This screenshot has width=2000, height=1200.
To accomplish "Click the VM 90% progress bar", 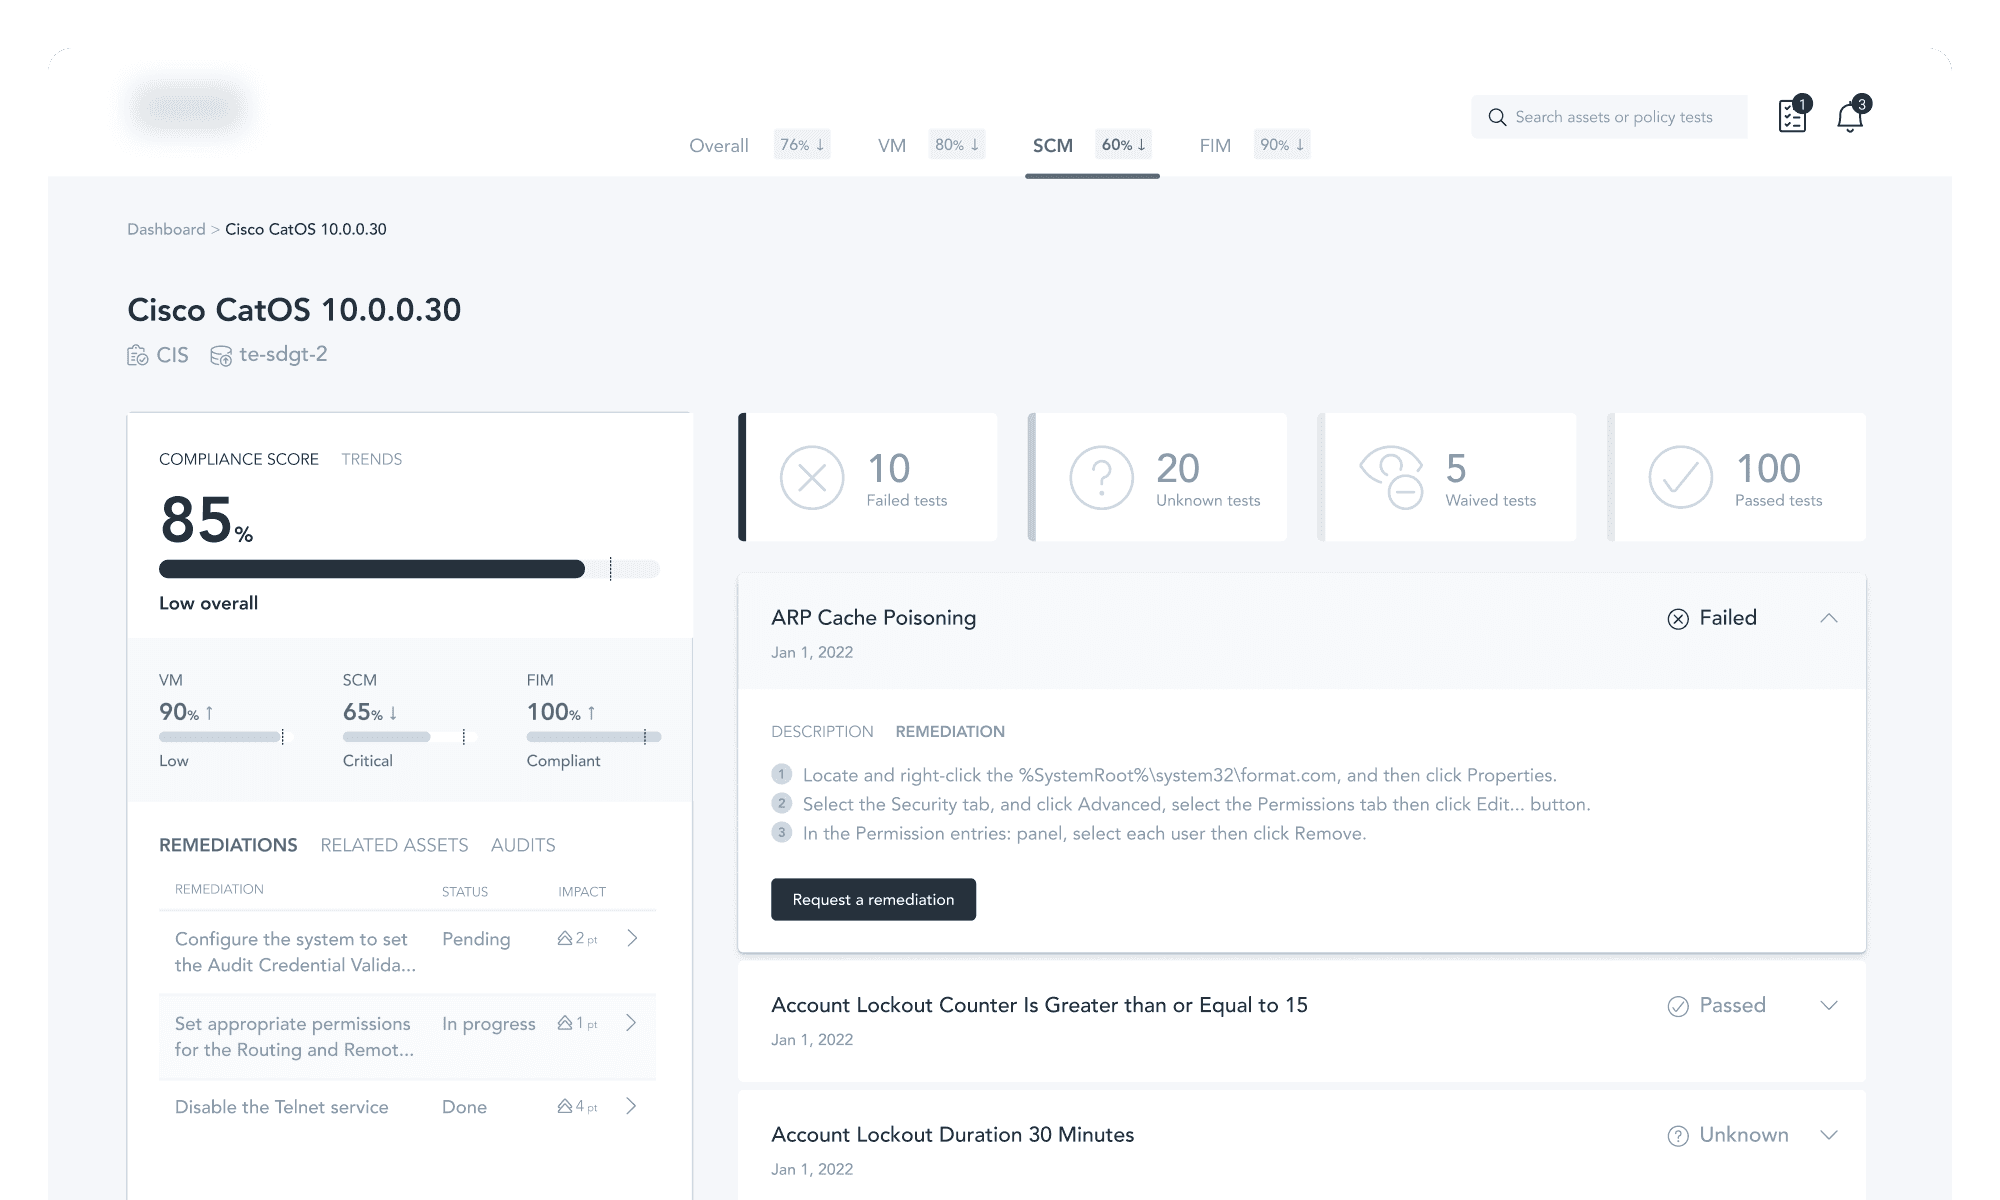I will (222, 737).
